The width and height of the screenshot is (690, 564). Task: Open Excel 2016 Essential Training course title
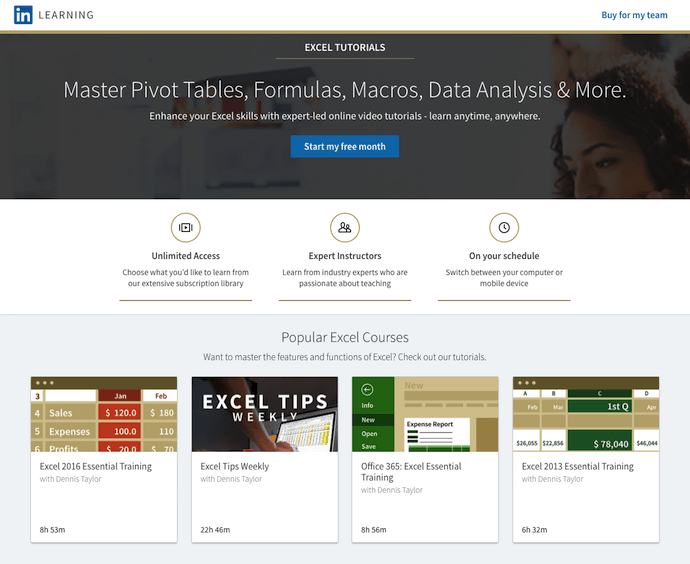(x=95, y=466)
